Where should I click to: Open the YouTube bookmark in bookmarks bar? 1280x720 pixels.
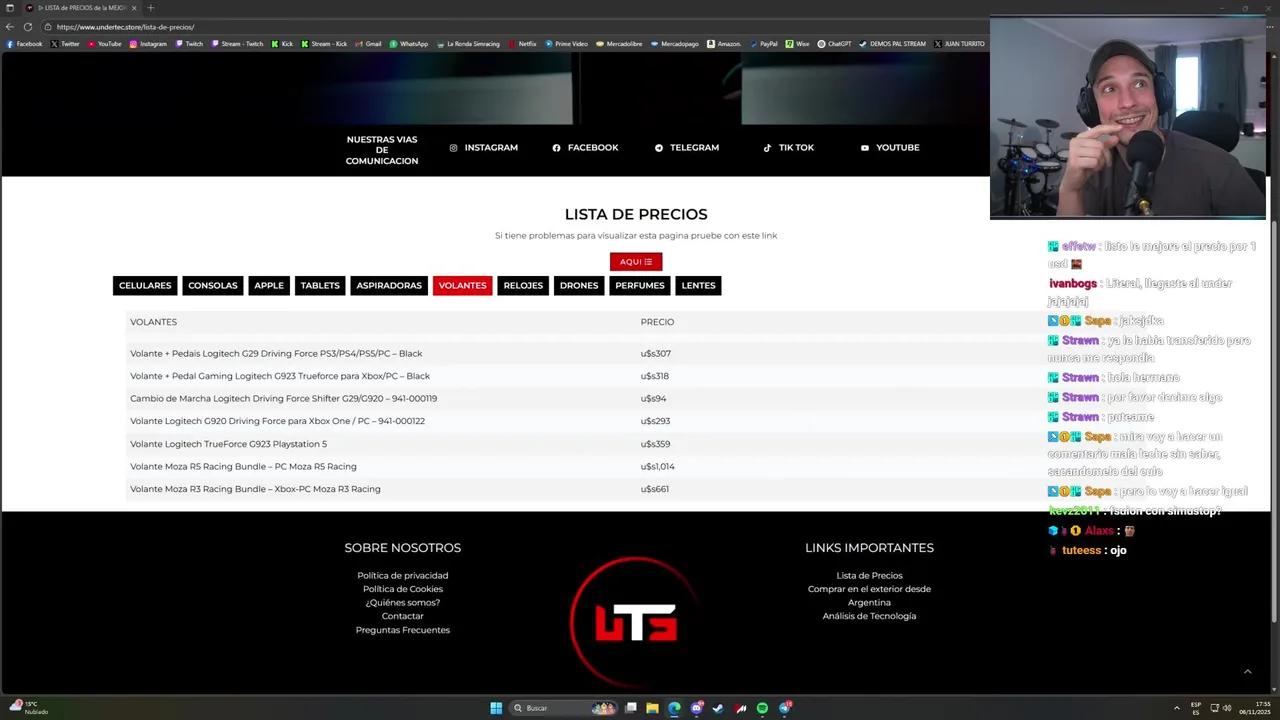105,44
